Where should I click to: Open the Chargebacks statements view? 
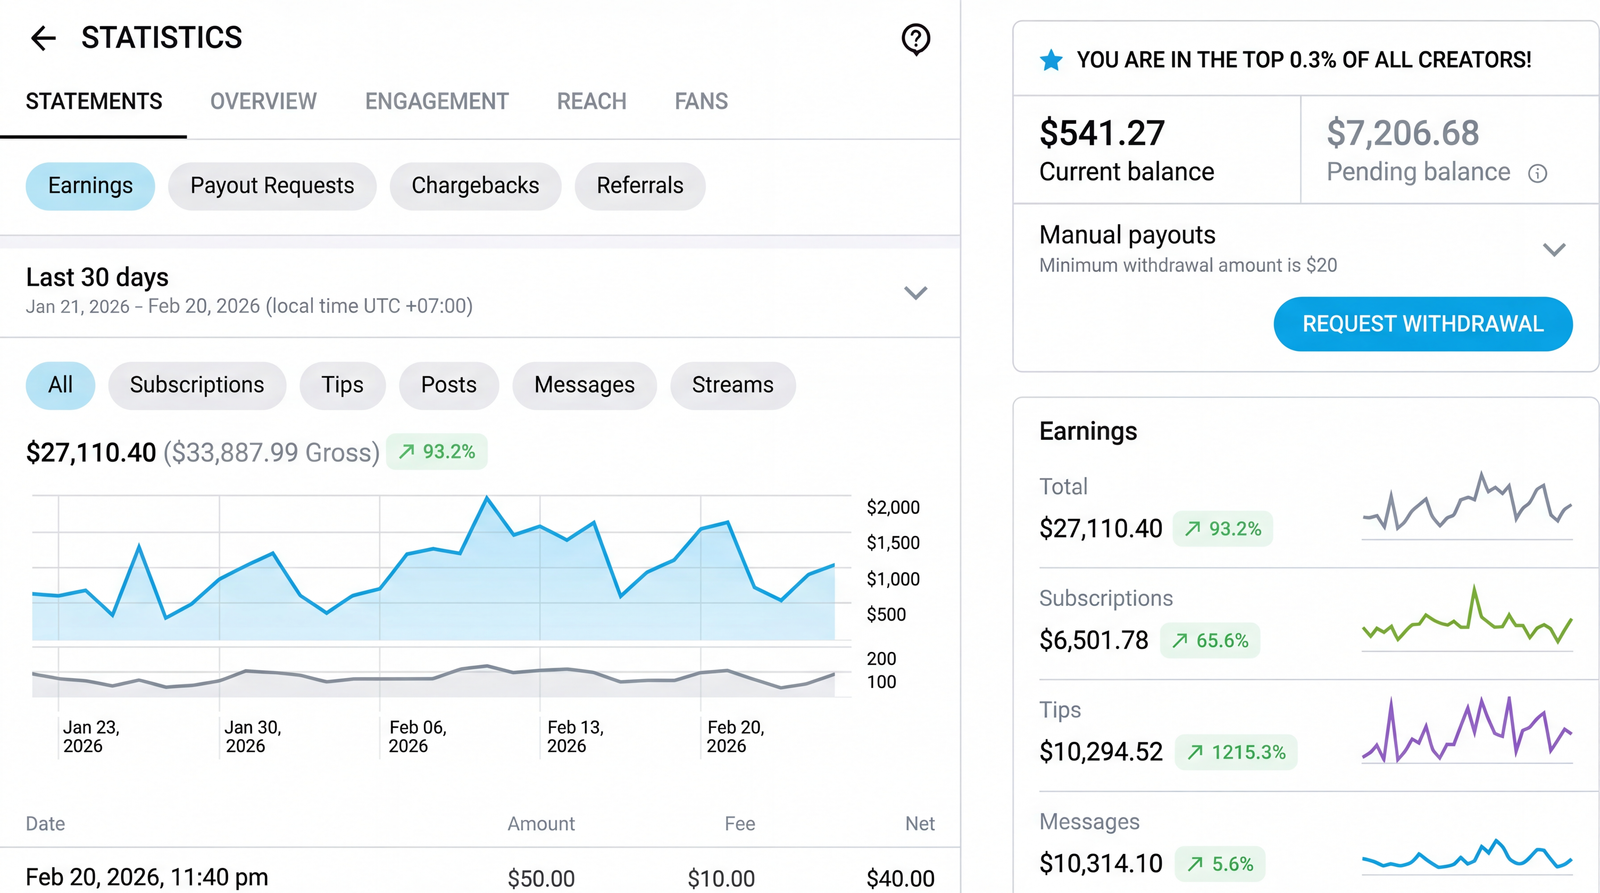(475, 186)
